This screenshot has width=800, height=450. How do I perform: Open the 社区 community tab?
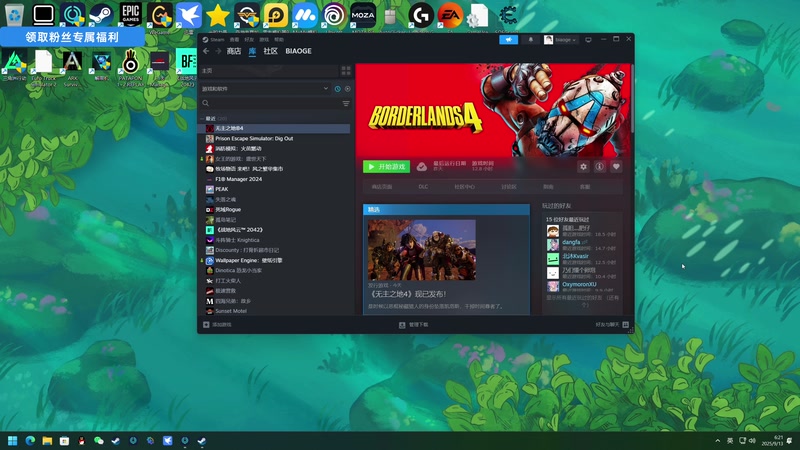270,51
